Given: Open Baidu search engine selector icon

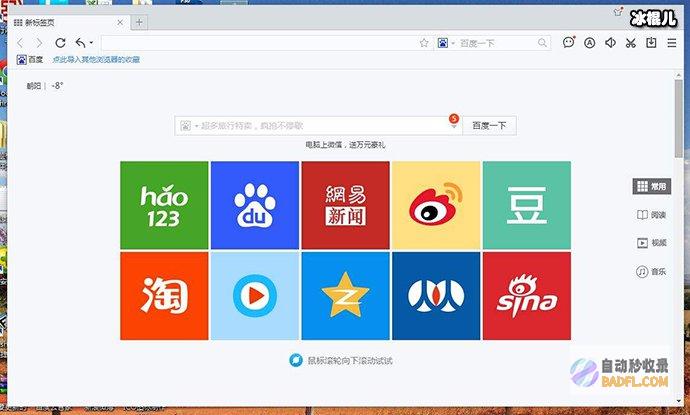Looking at the screenshot, I should pos(443,43).
